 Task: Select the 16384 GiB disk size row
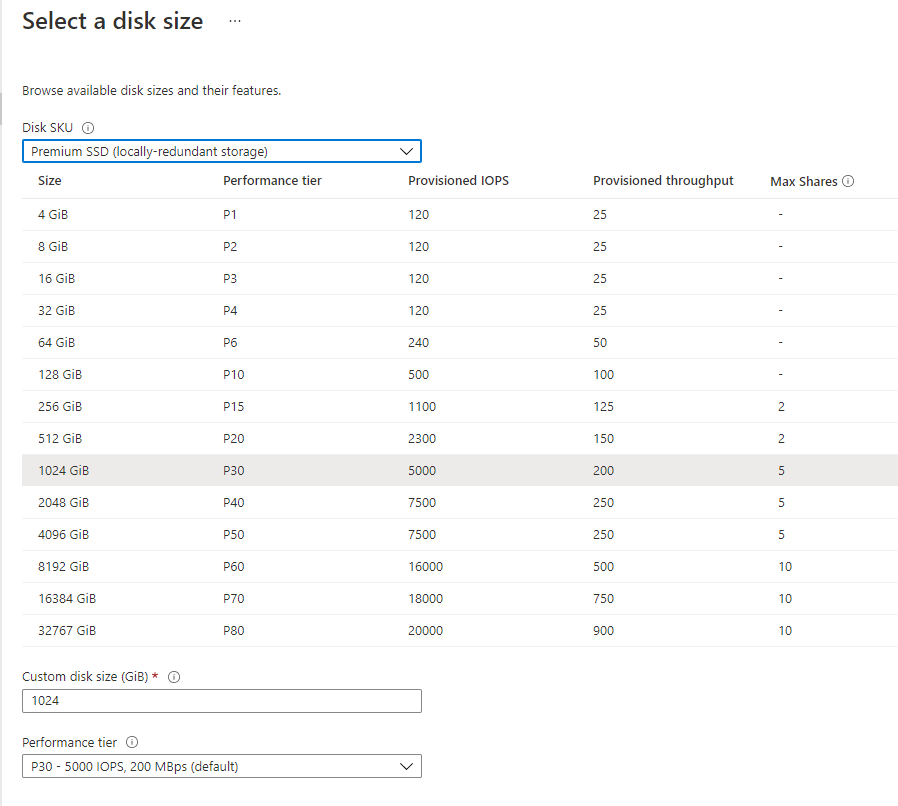coord(460,599)
